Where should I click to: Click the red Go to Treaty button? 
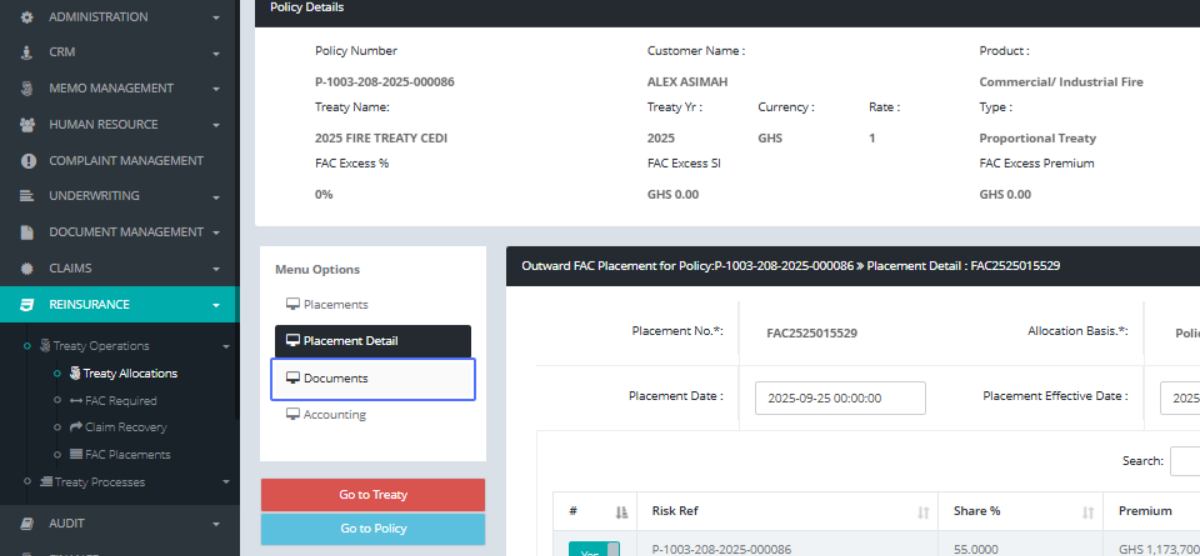pos(372,495)
